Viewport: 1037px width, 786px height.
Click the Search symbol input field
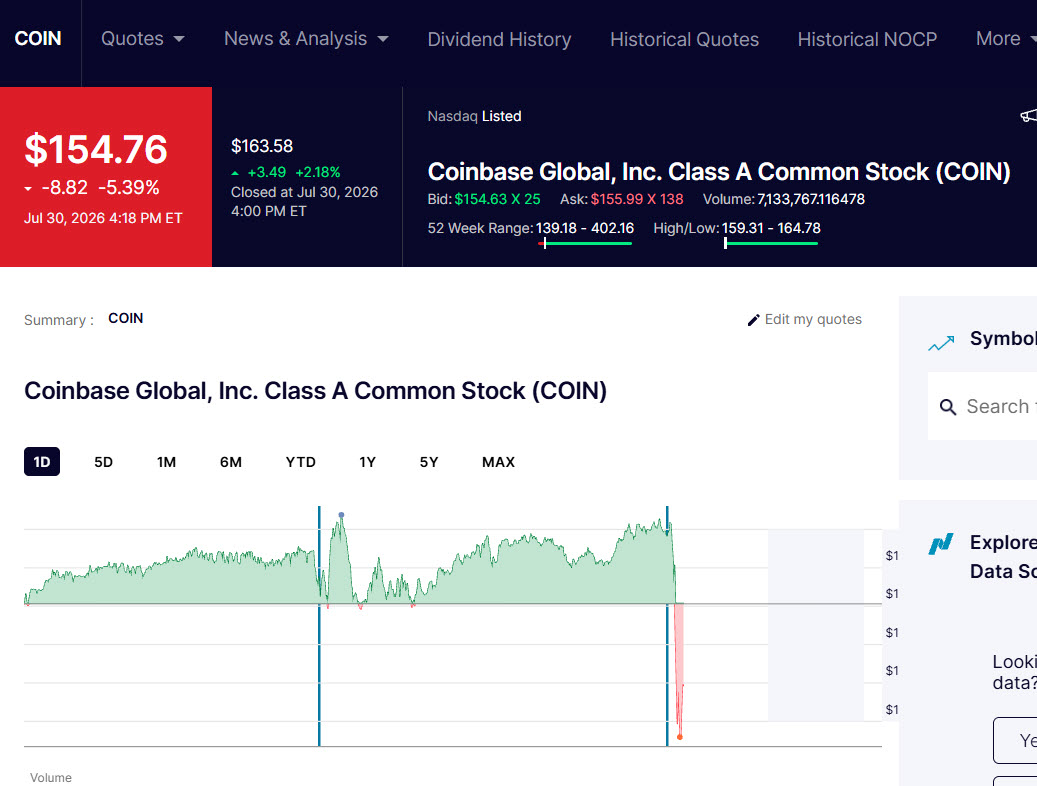pyautogui.click(x=982, y=406)
